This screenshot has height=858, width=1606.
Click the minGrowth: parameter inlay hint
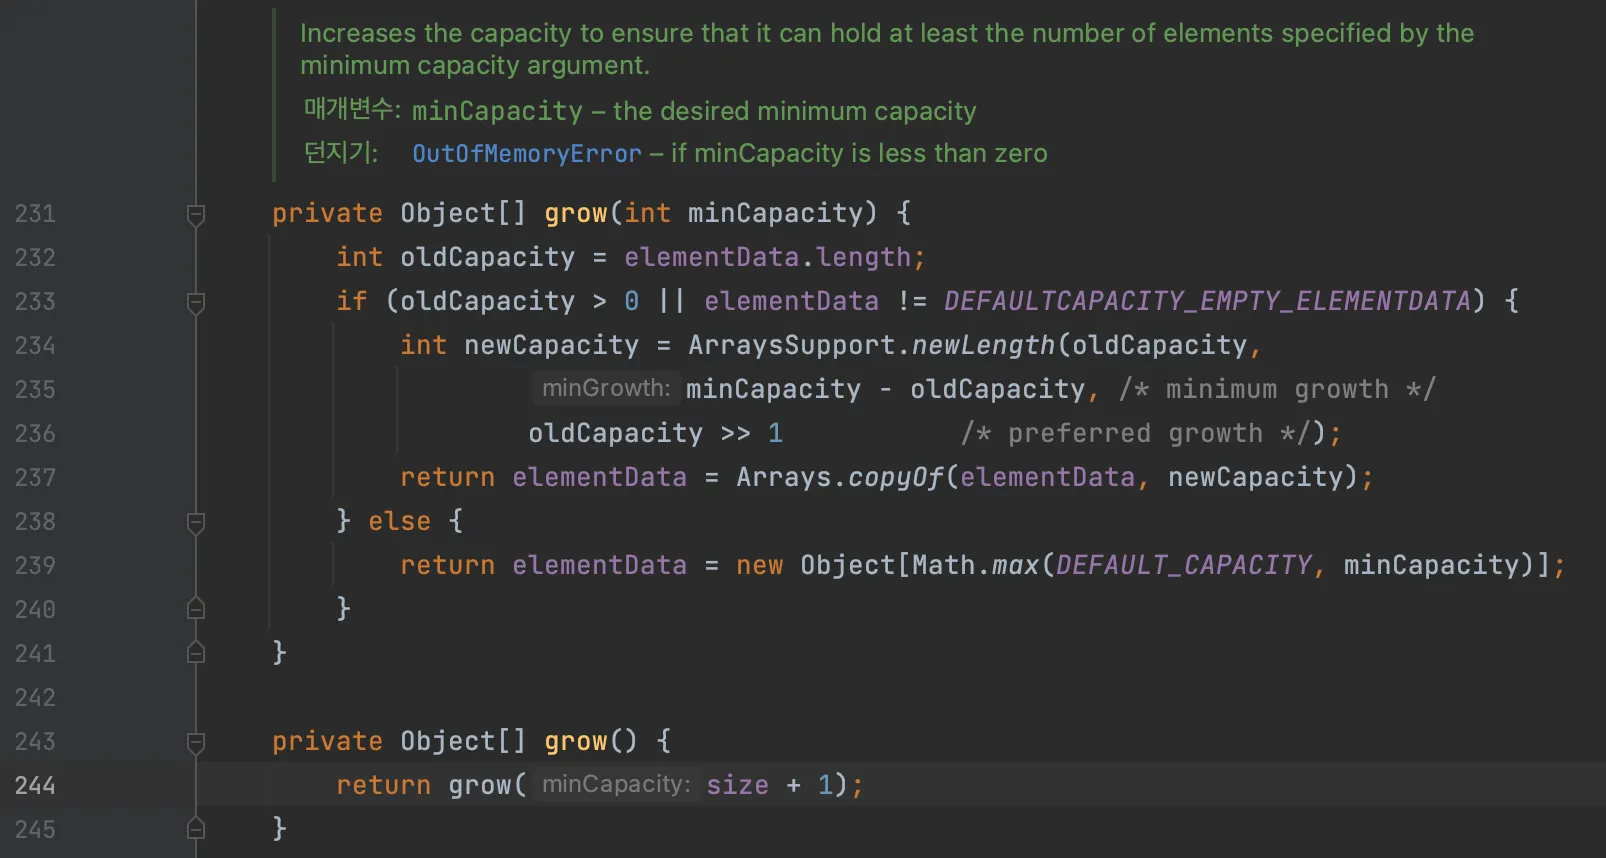606,388
